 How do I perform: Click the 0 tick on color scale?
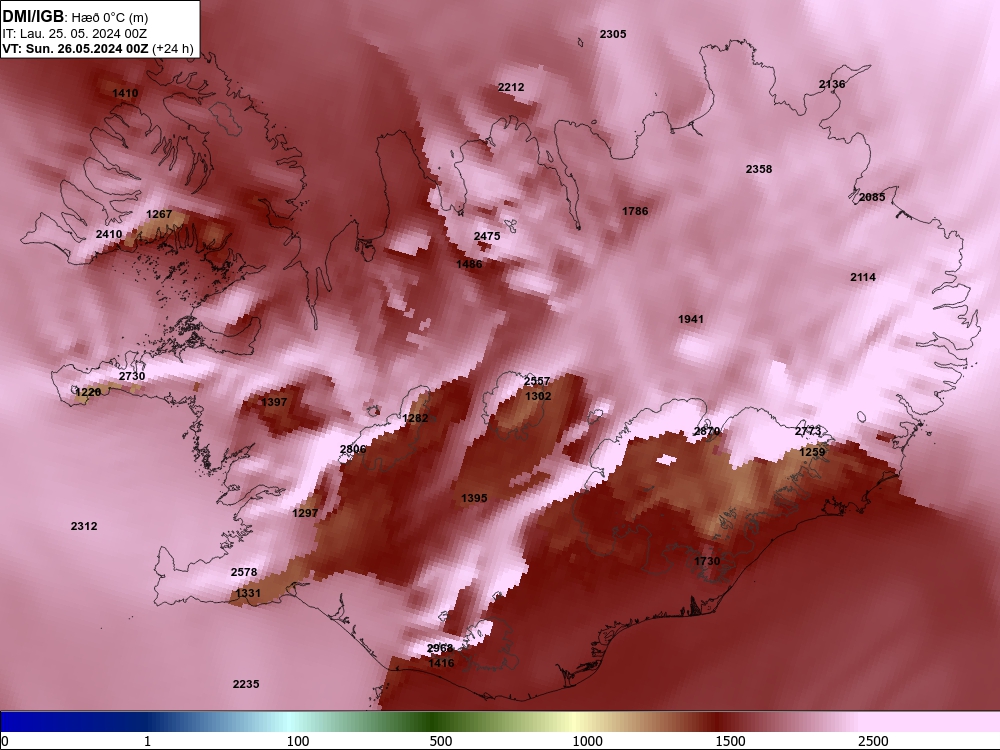tap(6, 741)
